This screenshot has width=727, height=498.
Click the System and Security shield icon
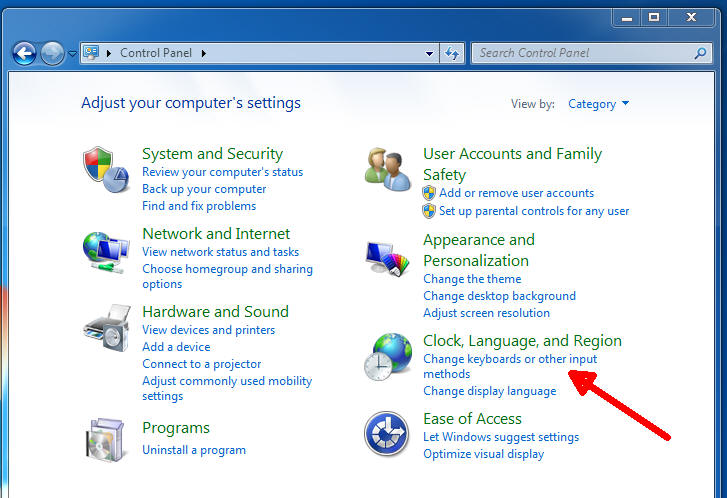(105, 171)
